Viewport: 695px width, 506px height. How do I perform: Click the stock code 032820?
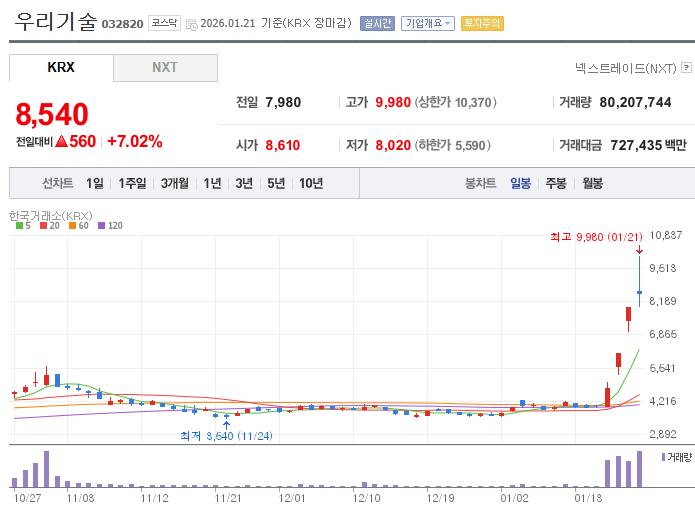[x=122, y=24]
